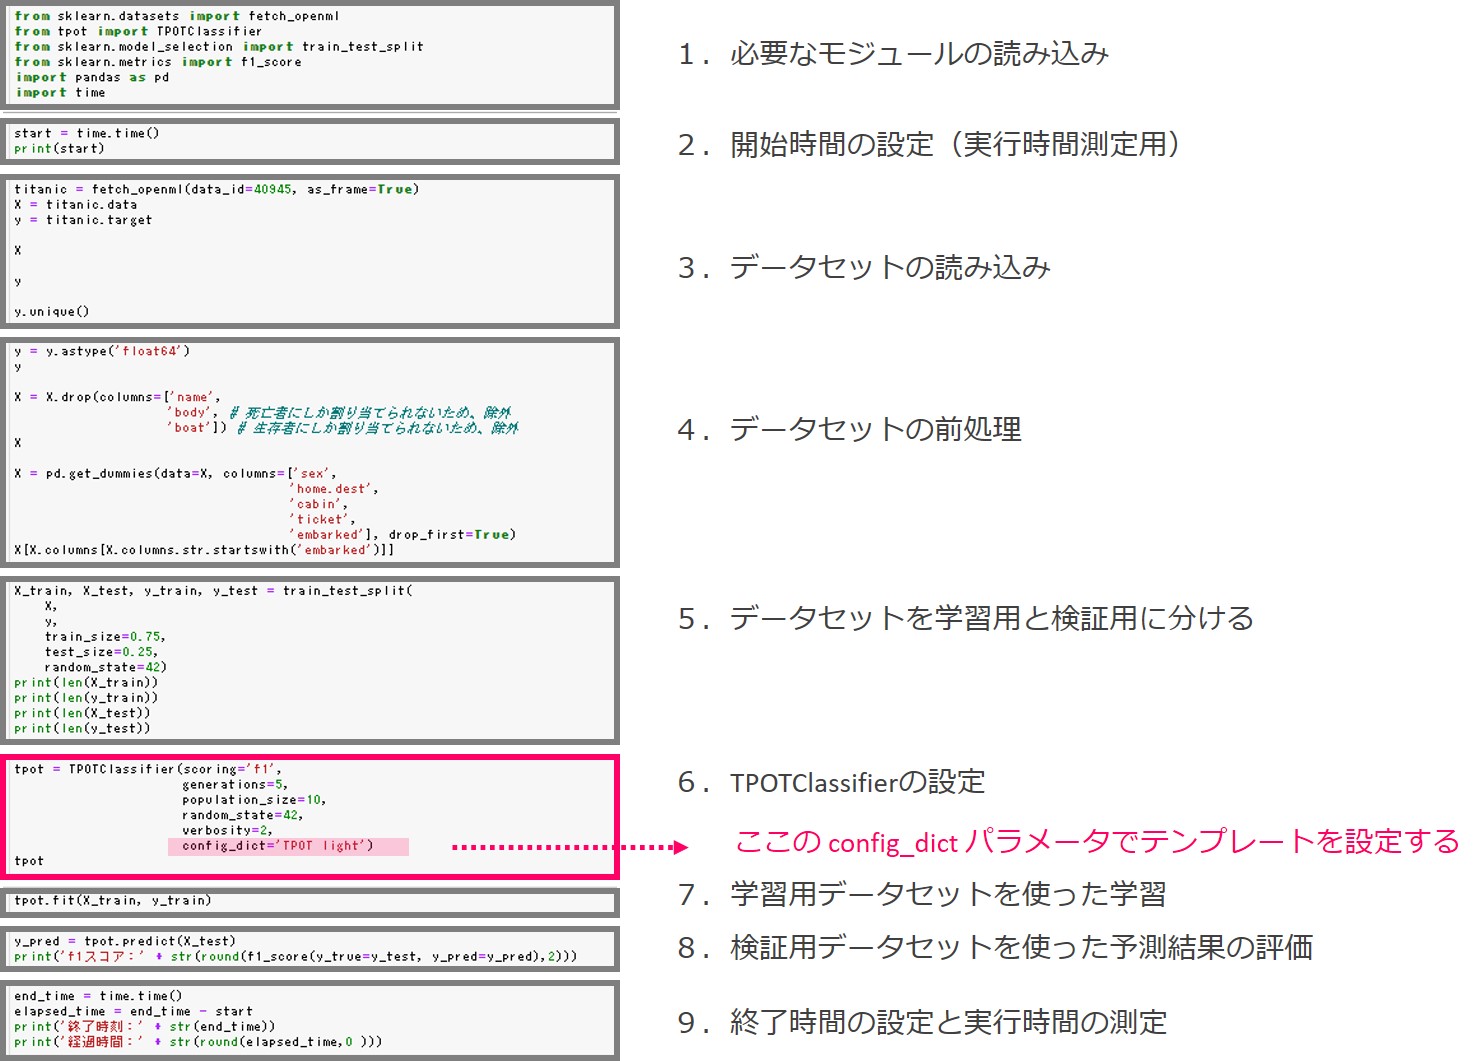Click the dotted arrow pointing to annotation
The height and width of the screenshot is (1061, 1484).
570,847
